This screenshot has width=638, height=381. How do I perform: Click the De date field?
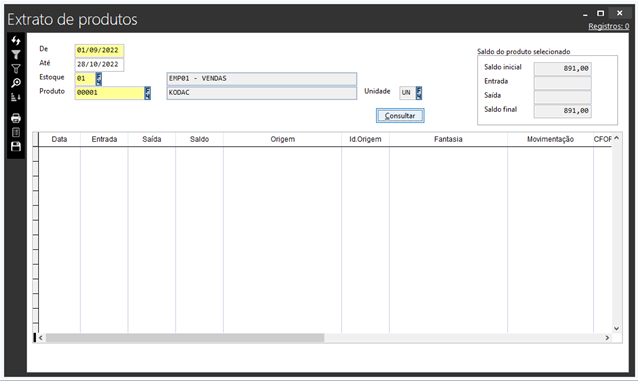pos(99,50)
